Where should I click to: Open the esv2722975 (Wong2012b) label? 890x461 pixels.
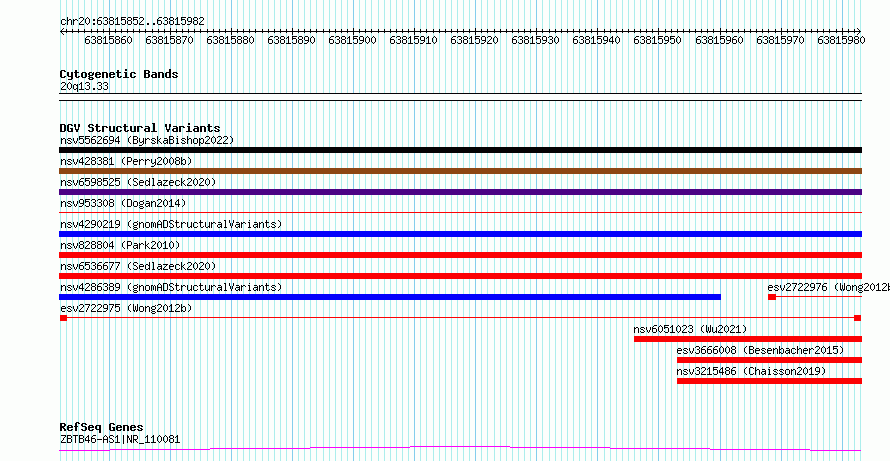pyautogui.click(x=126, y=308)
